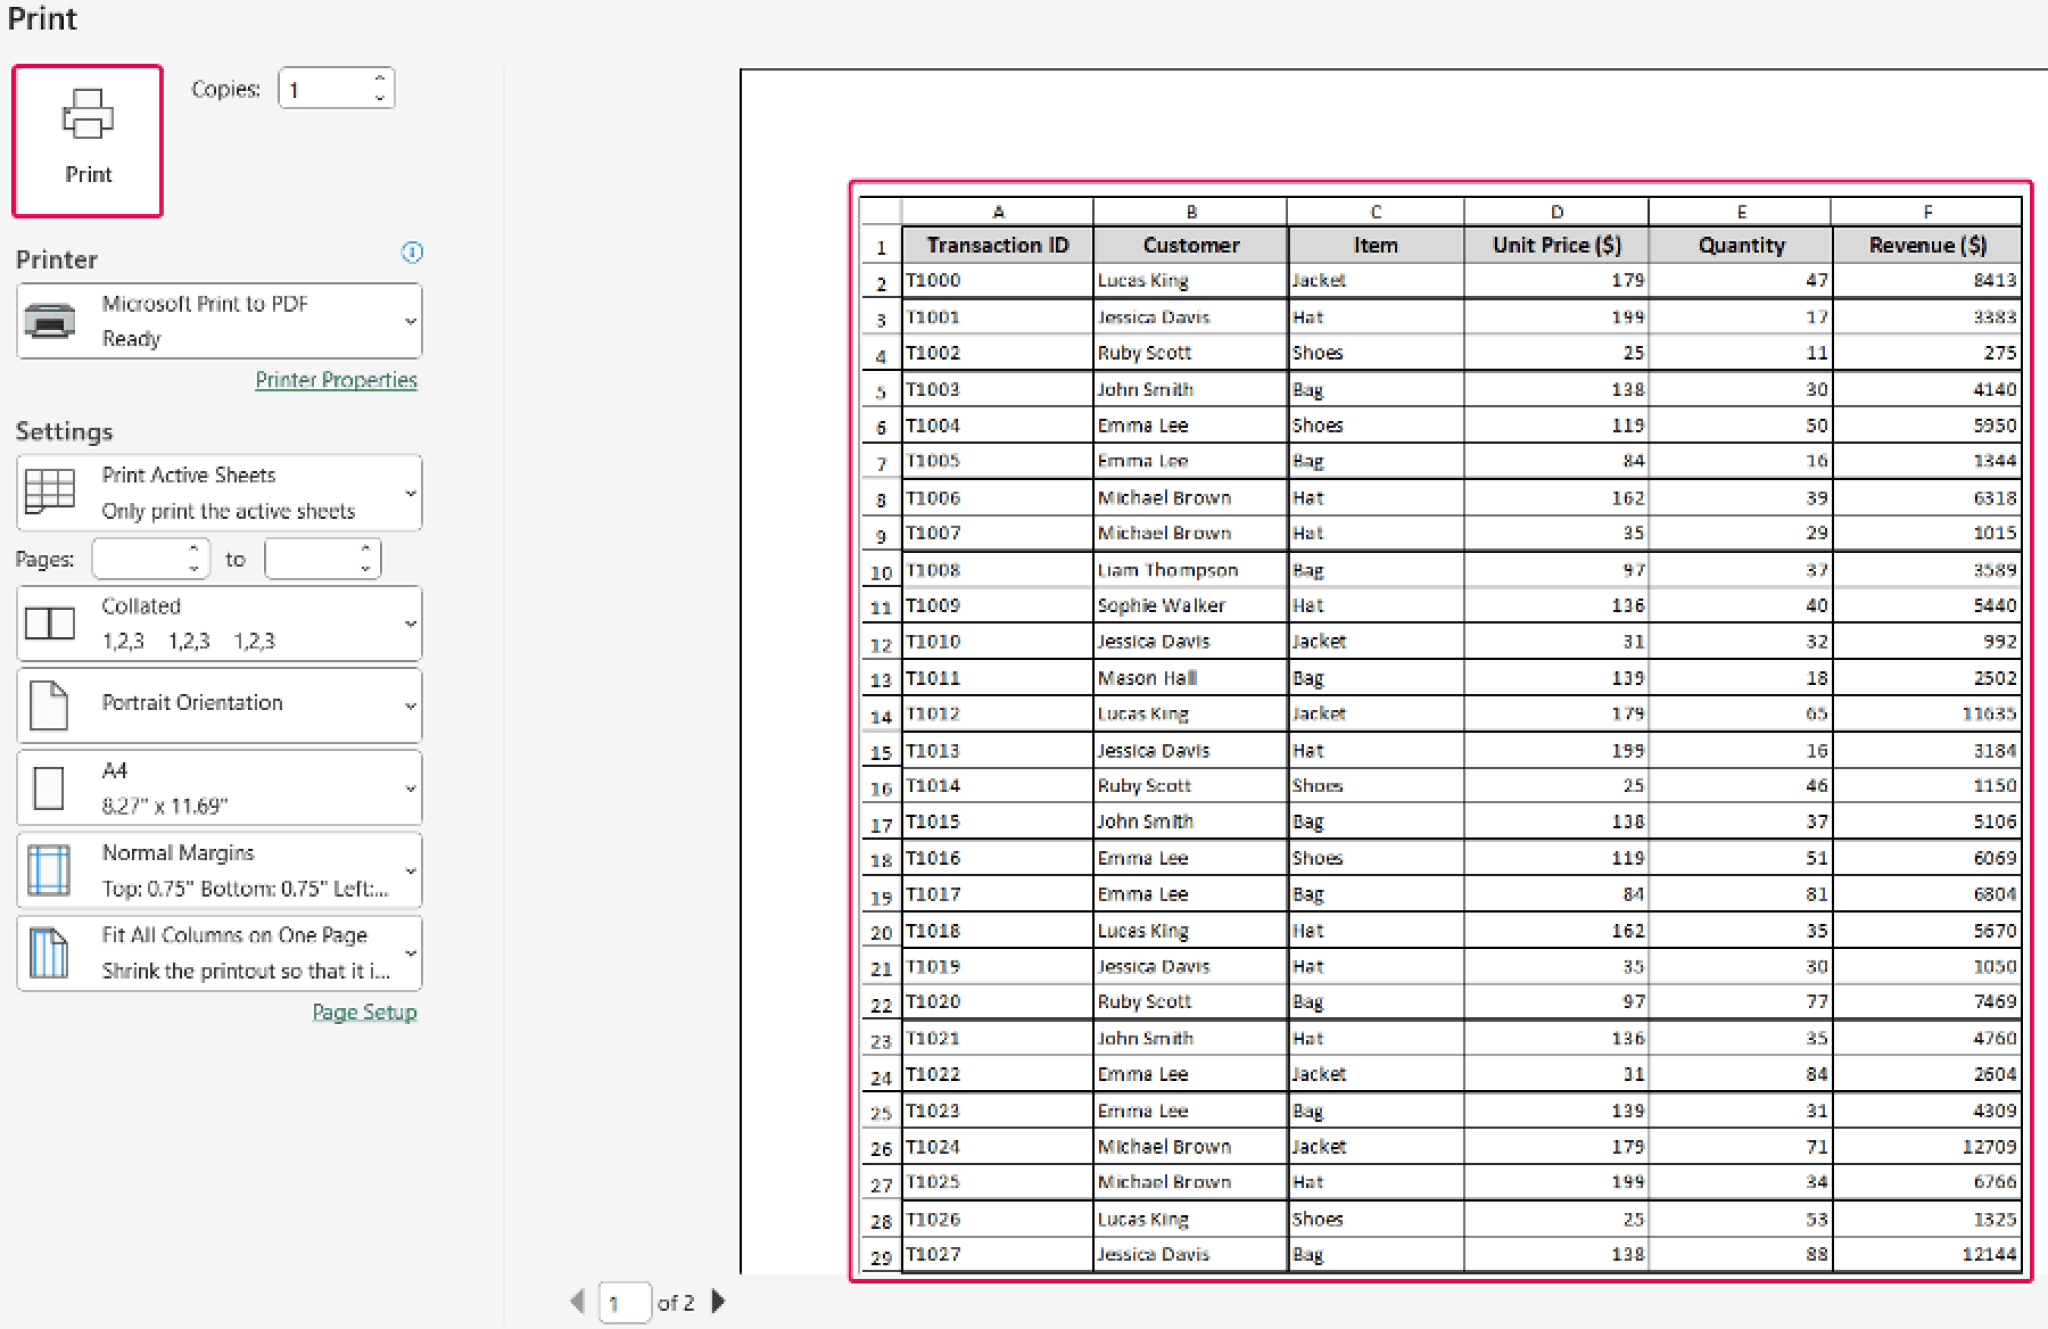Image resolution: width=2048 pixels, height=1329 pixels.
Task: Open the Portrait Orientation dropdown
Action: click(x=410, y=704)
